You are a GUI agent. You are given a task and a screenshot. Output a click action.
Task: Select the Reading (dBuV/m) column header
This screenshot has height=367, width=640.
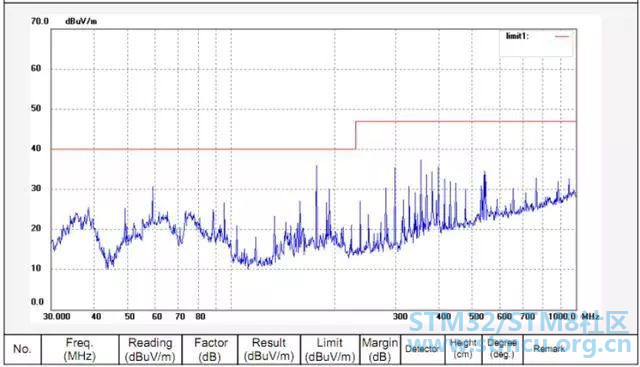[150, 350]
